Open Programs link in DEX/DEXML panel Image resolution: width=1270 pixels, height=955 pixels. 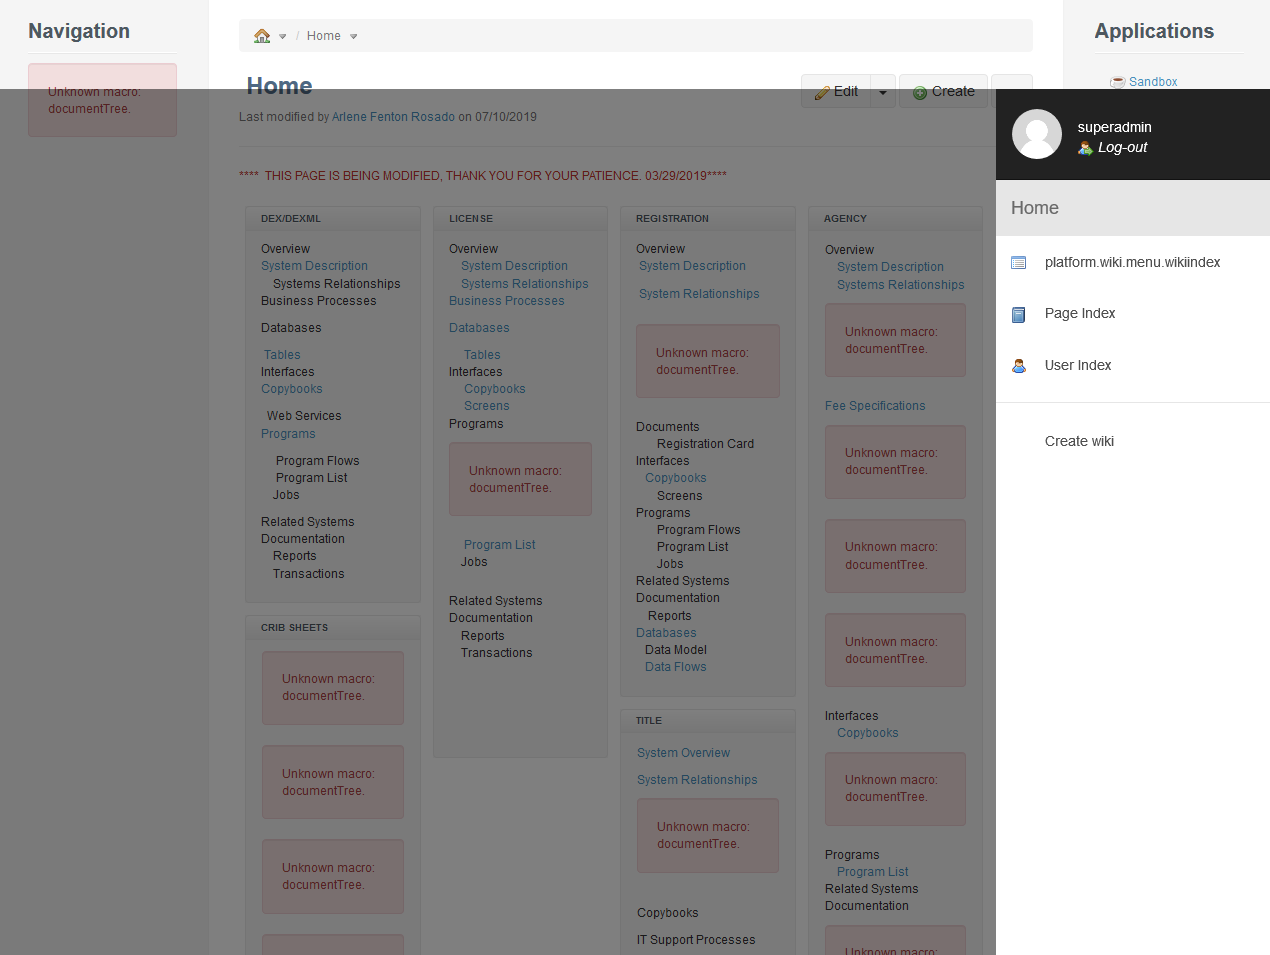[x=288, y=434]
